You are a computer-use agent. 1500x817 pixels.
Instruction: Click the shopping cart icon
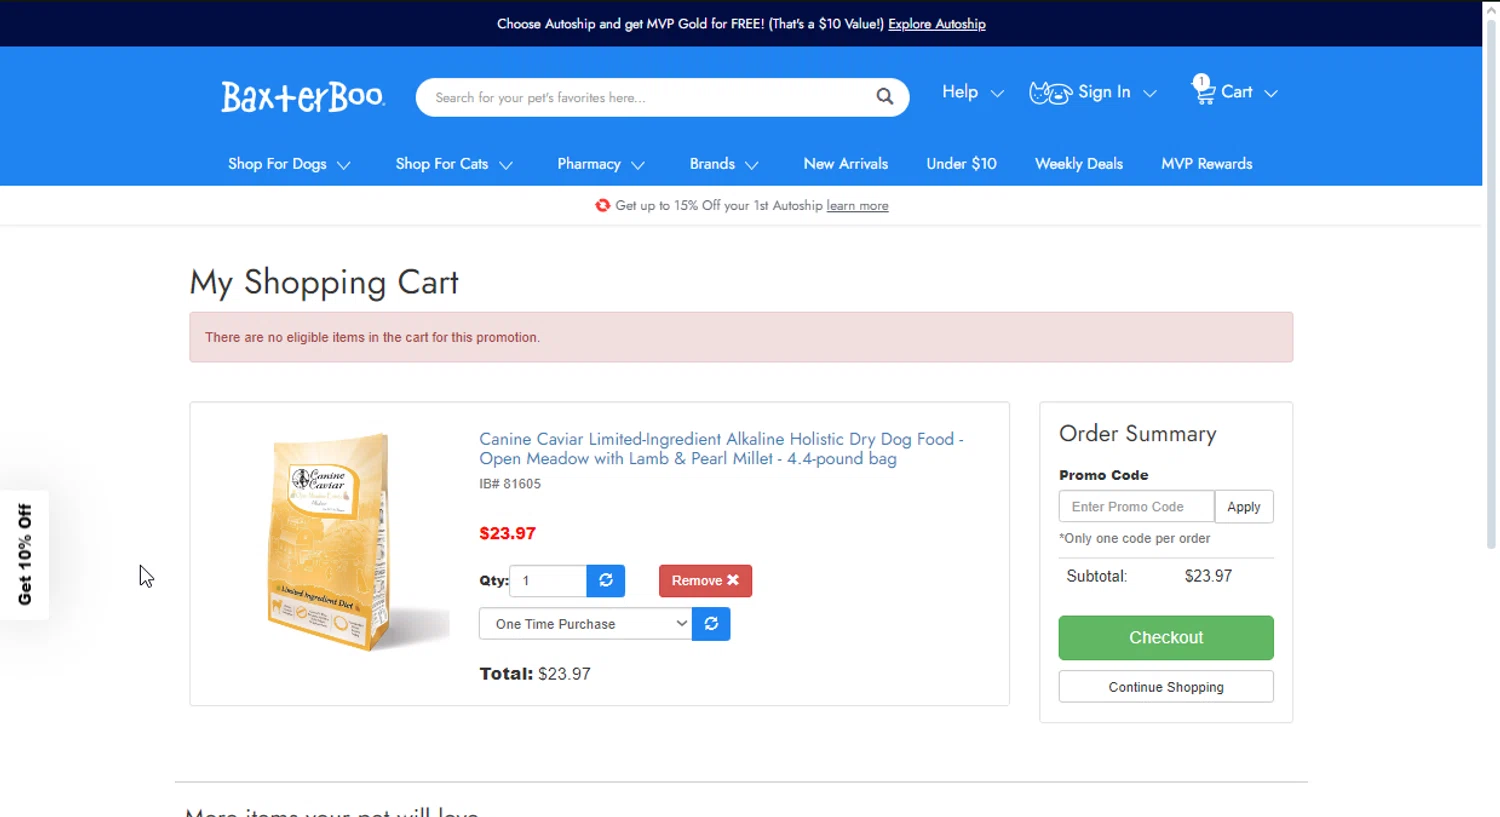click(1203, 91)
